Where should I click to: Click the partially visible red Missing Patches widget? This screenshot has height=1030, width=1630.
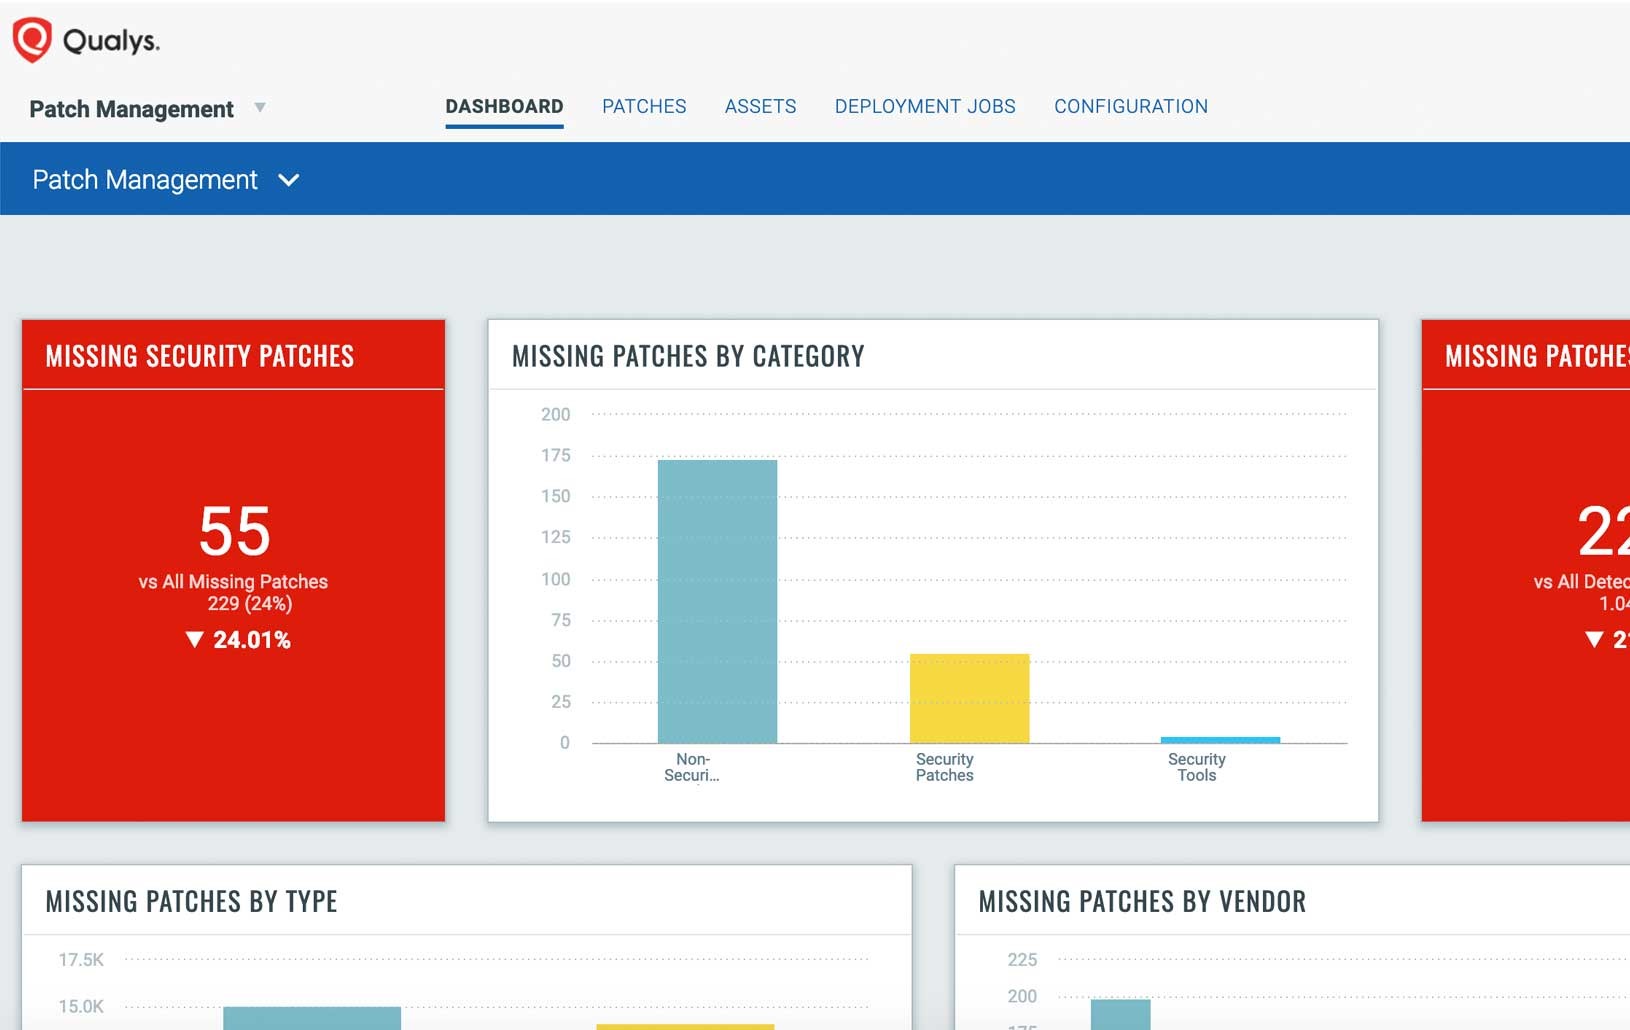click(x=1526, y=571)
